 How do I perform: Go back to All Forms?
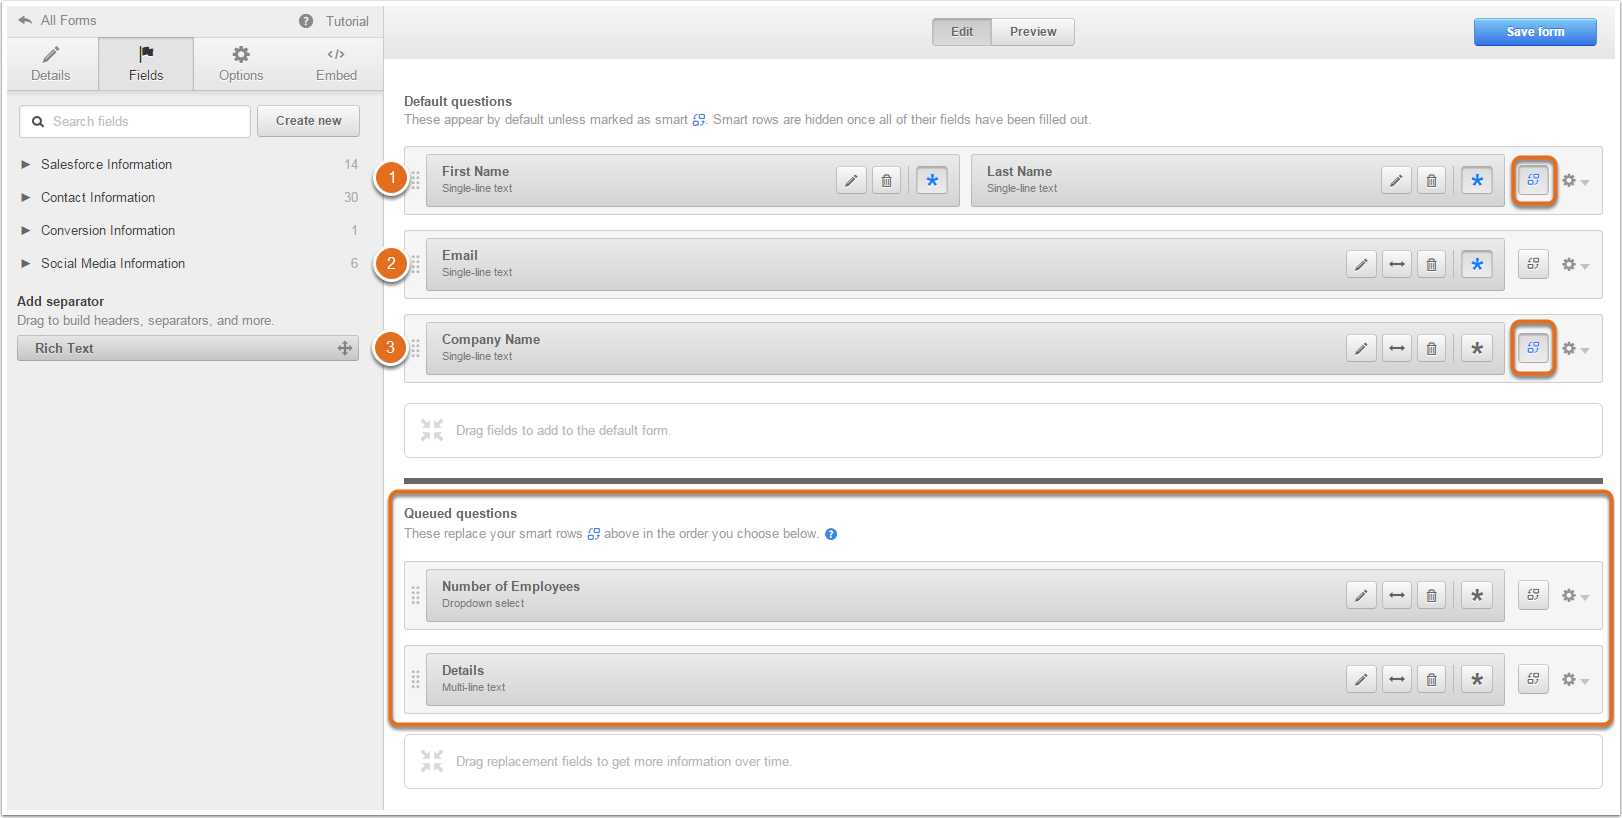pos(57,20)
